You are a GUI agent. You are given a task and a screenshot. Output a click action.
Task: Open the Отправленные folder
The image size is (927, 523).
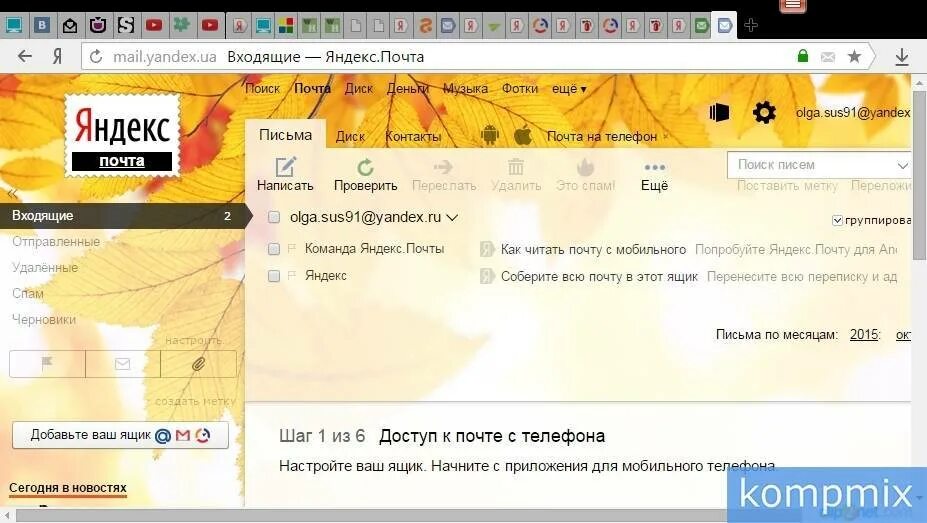[x=56, y=242]
